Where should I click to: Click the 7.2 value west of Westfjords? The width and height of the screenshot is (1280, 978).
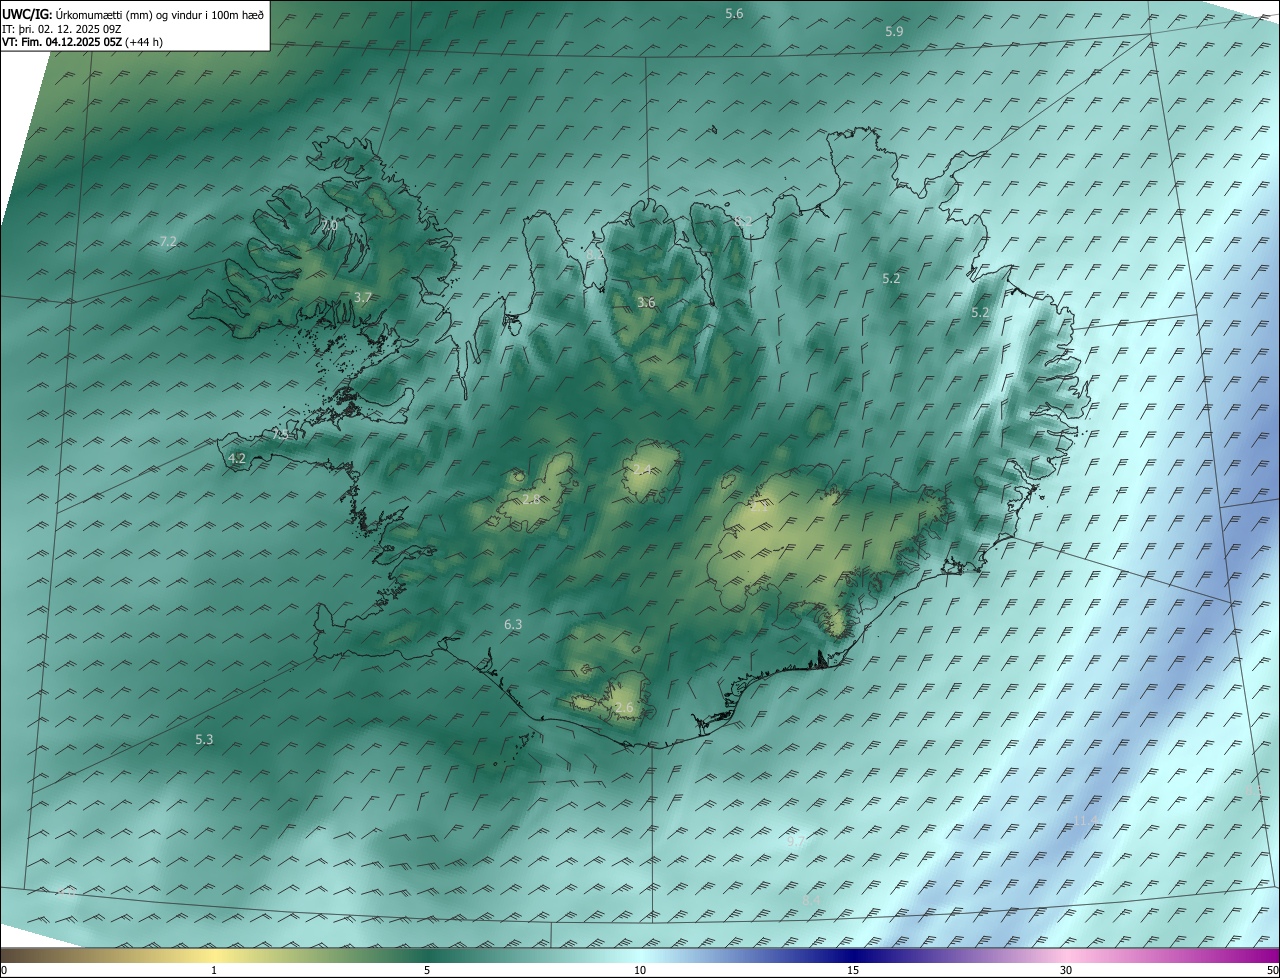coord(168,241)
